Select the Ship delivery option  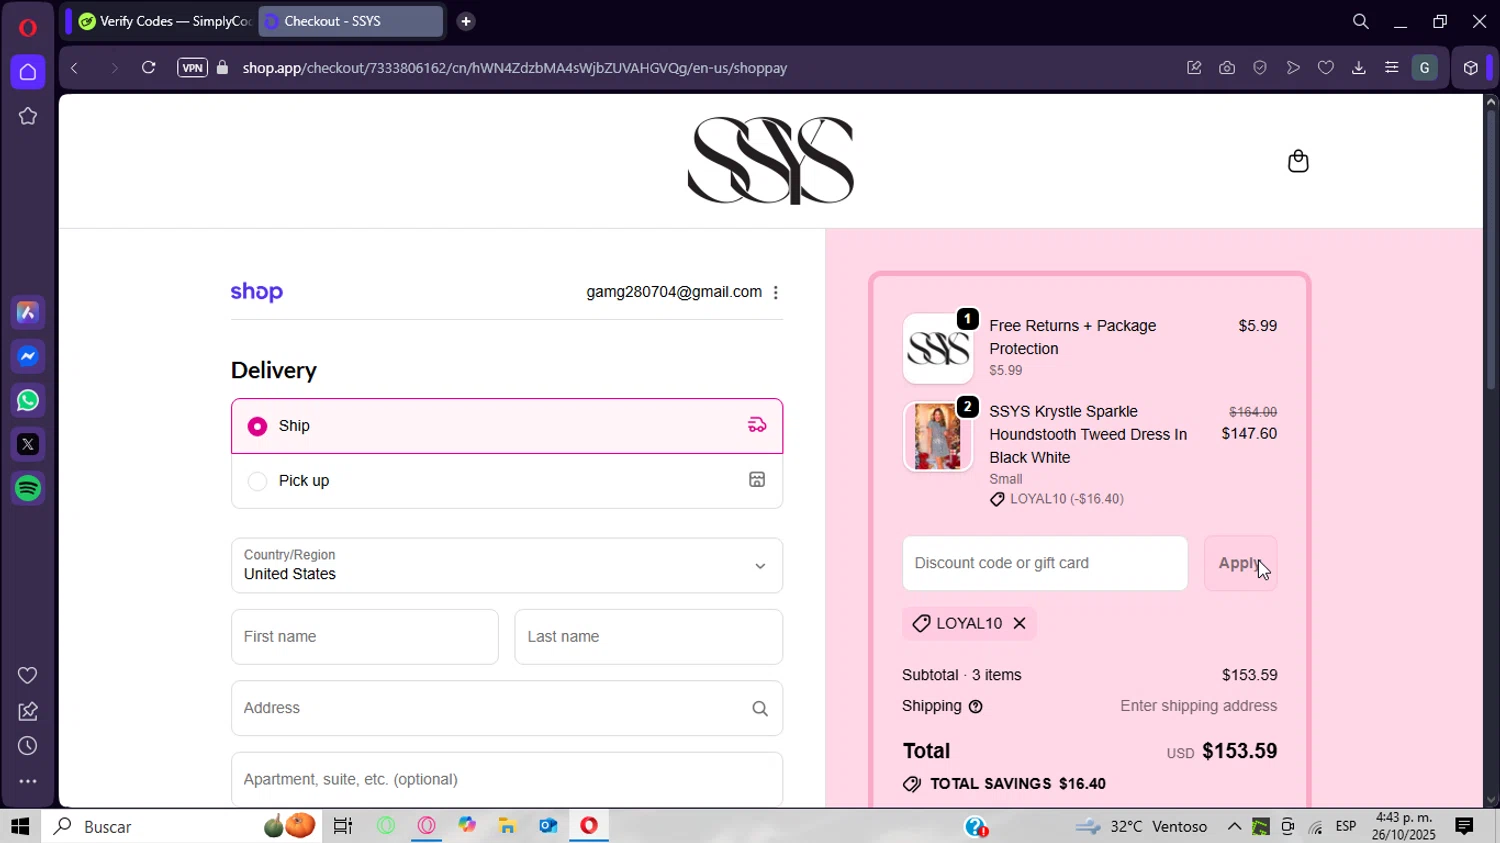tap(507, 426)
